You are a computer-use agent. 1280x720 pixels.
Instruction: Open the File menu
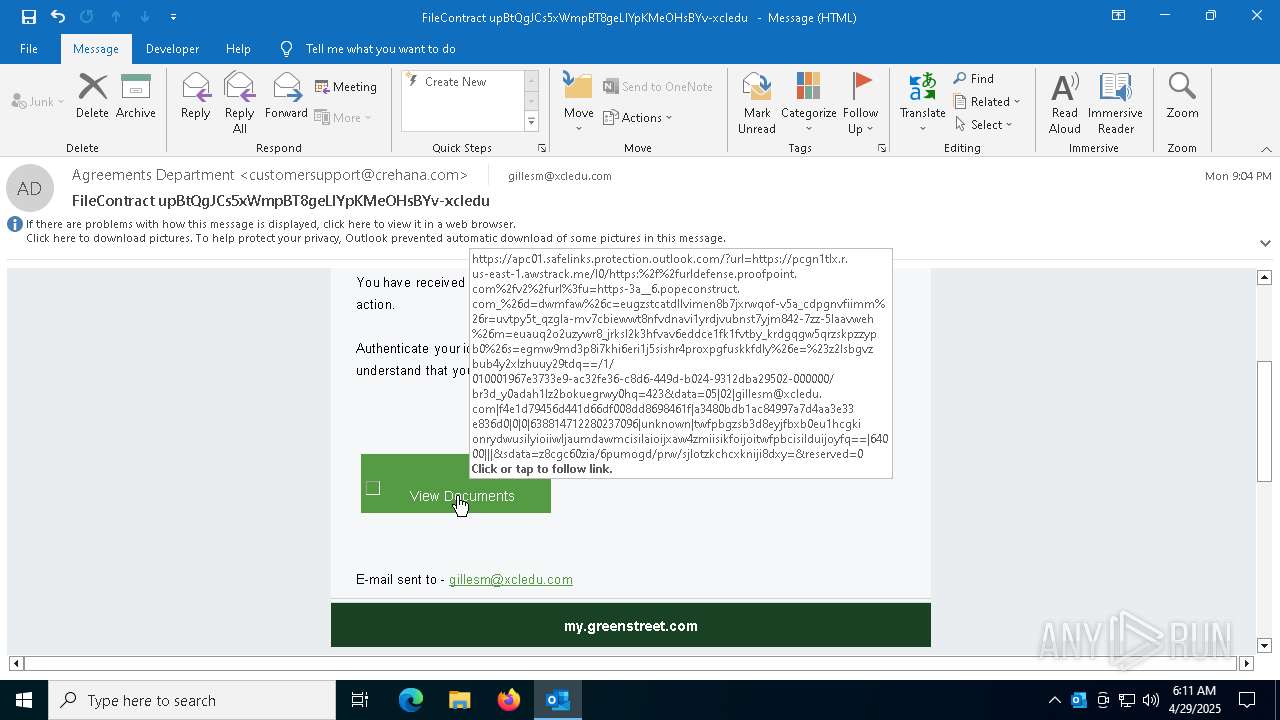[x=29, y=48]
